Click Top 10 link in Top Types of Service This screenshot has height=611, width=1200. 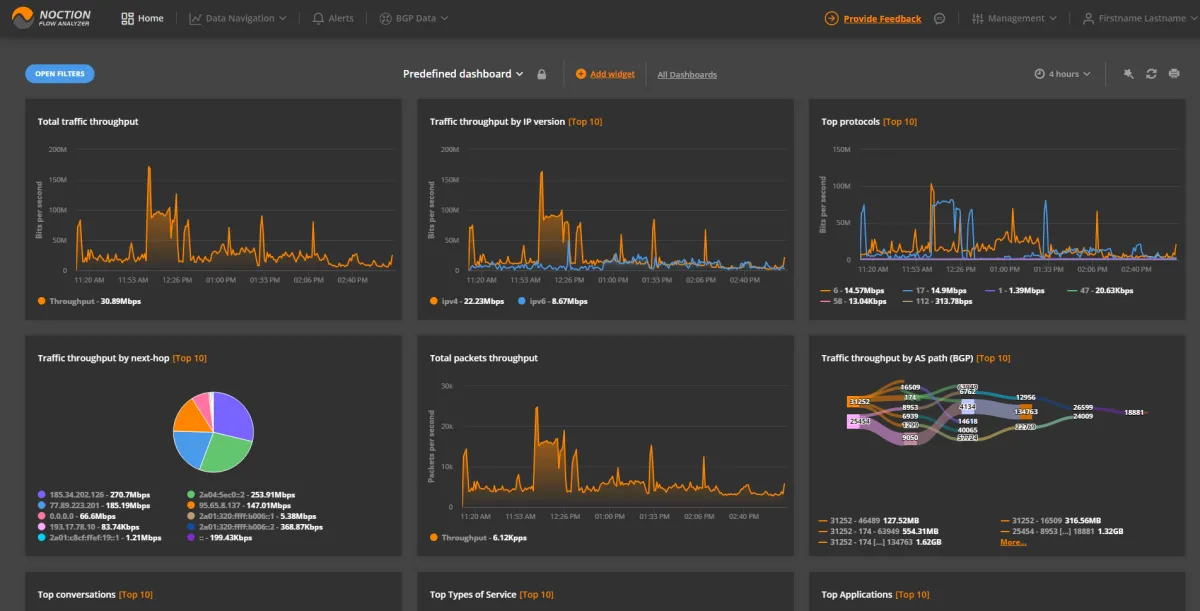(x=537, y=595)
